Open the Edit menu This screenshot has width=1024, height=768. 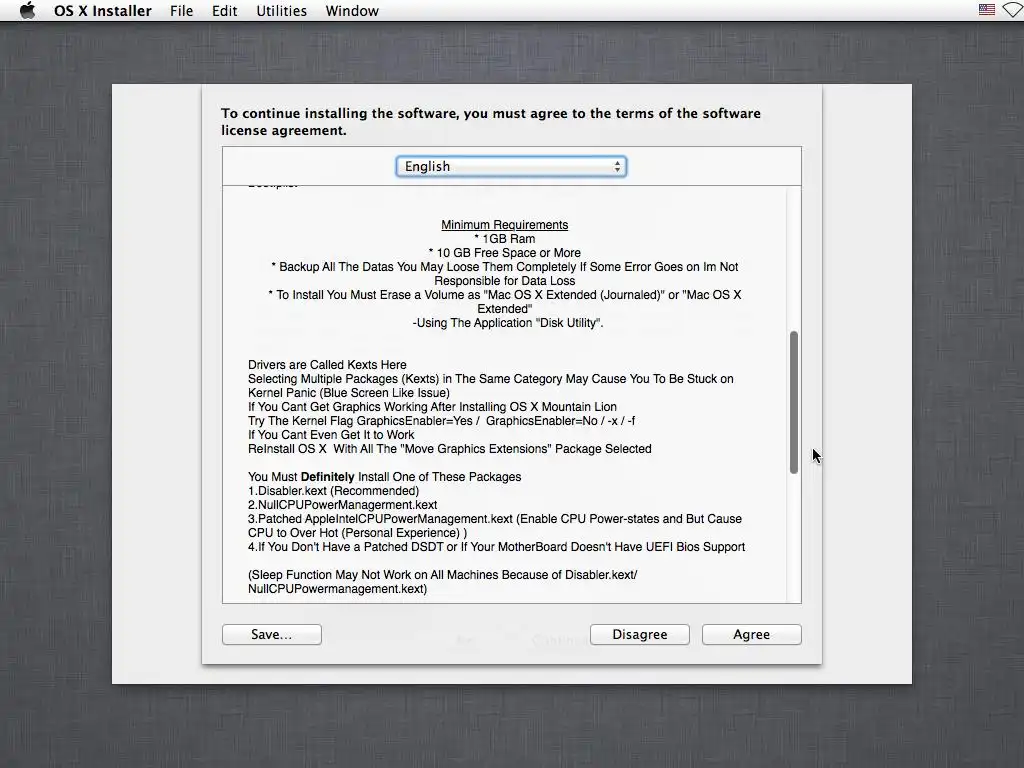click(224, 10)
